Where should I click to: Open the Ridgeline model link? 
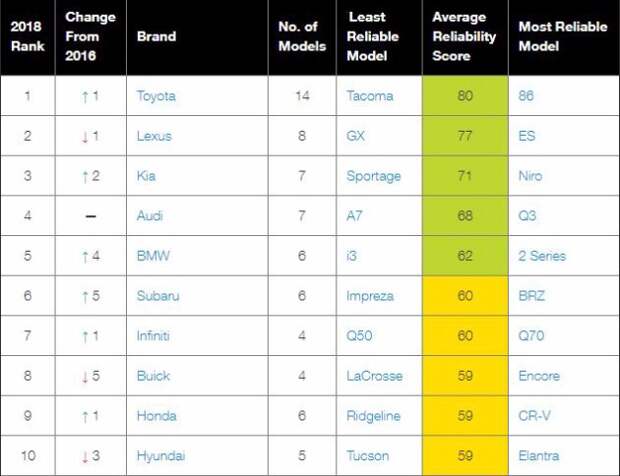(x=374, y=416)
